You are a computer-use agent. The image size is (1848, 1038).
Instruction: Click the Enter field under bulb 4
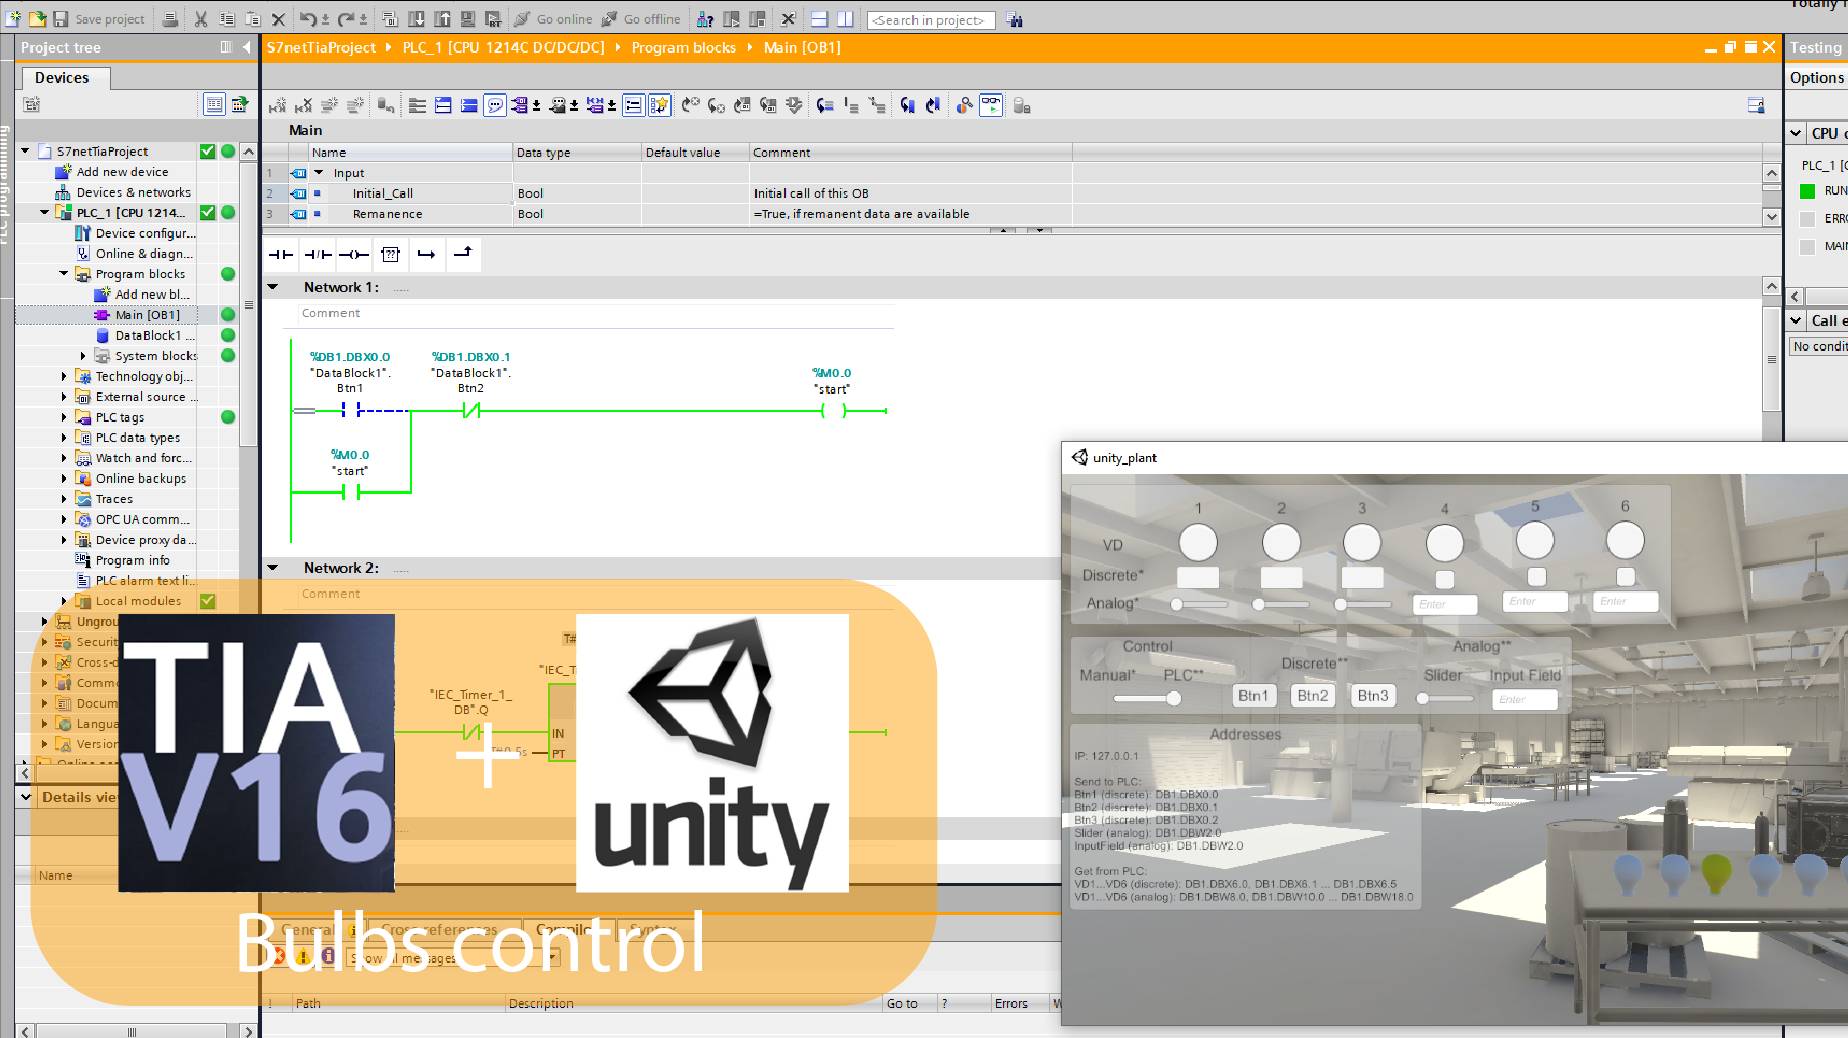tap(1445, 604)
